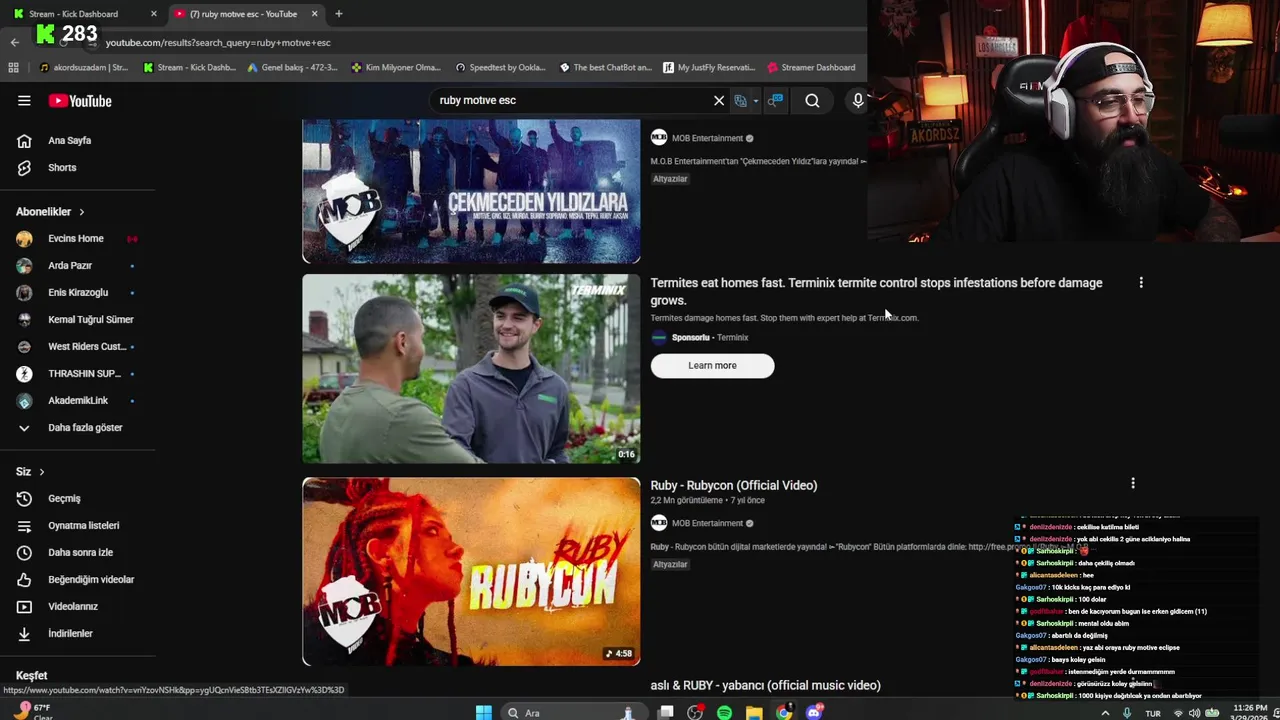Viewport: 1280px width, 720px height.
Task: Open Speedtest by Ookla bookmark
Action: [501, 68]
